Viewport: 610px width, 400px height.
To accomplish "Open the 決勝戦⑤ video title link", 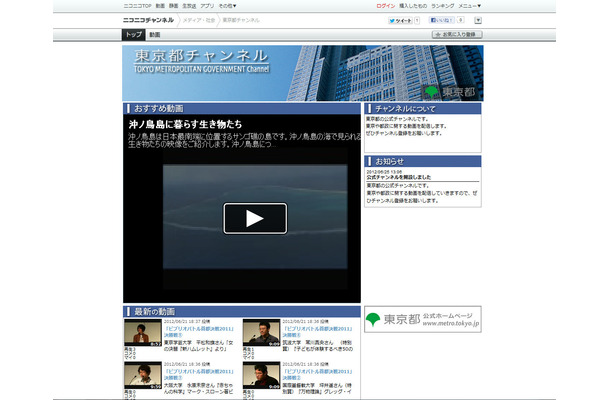I will coord(199,332).
